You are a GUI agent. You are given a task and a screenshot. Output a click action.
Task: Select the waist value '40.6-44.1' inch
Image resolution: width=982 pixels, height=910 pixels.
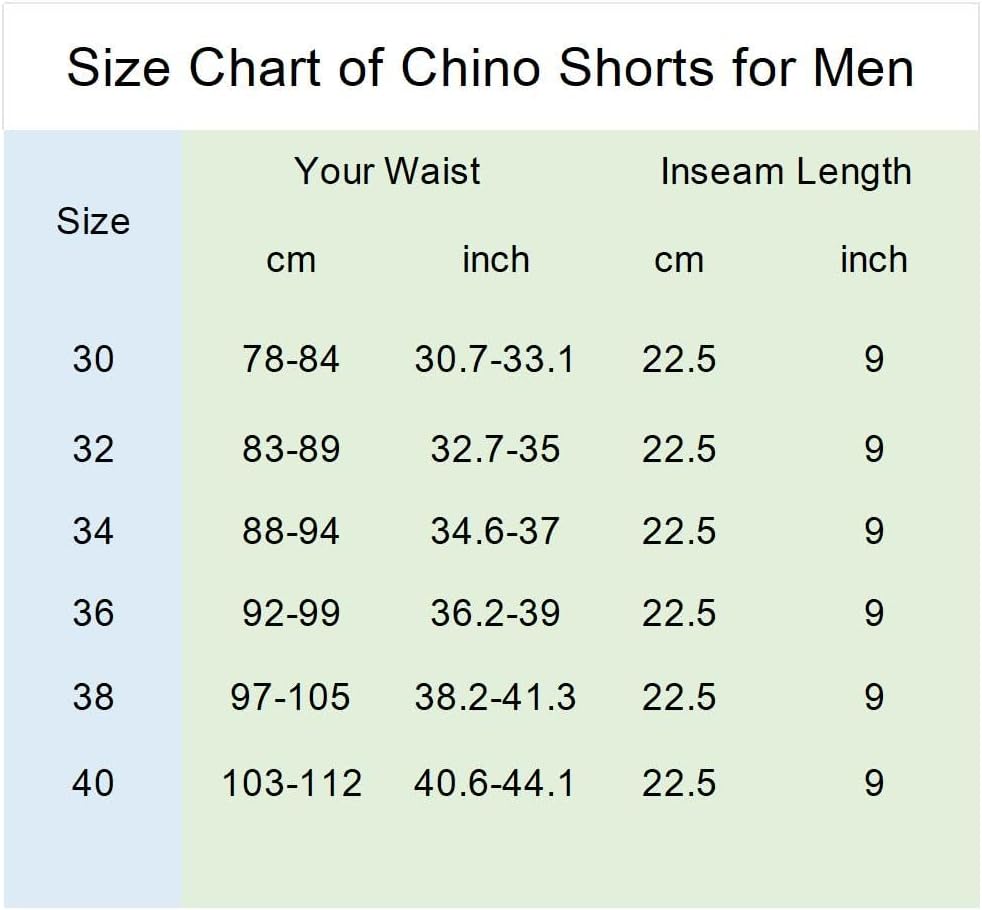[x=494, y=783]
